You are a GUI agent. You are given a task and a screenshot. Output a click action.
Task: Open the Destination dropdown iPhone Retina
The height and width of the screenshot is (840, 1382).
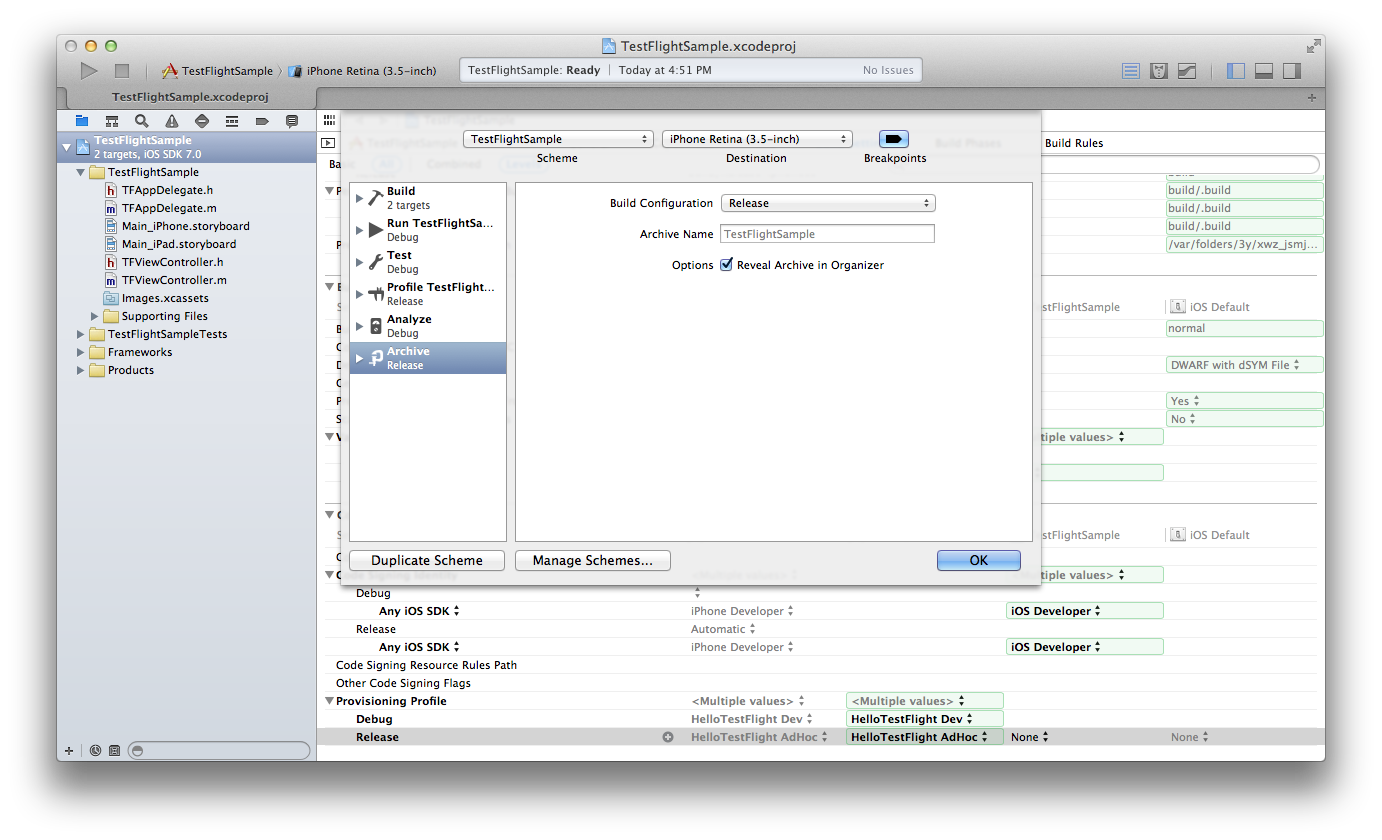(x=757, y=139)
